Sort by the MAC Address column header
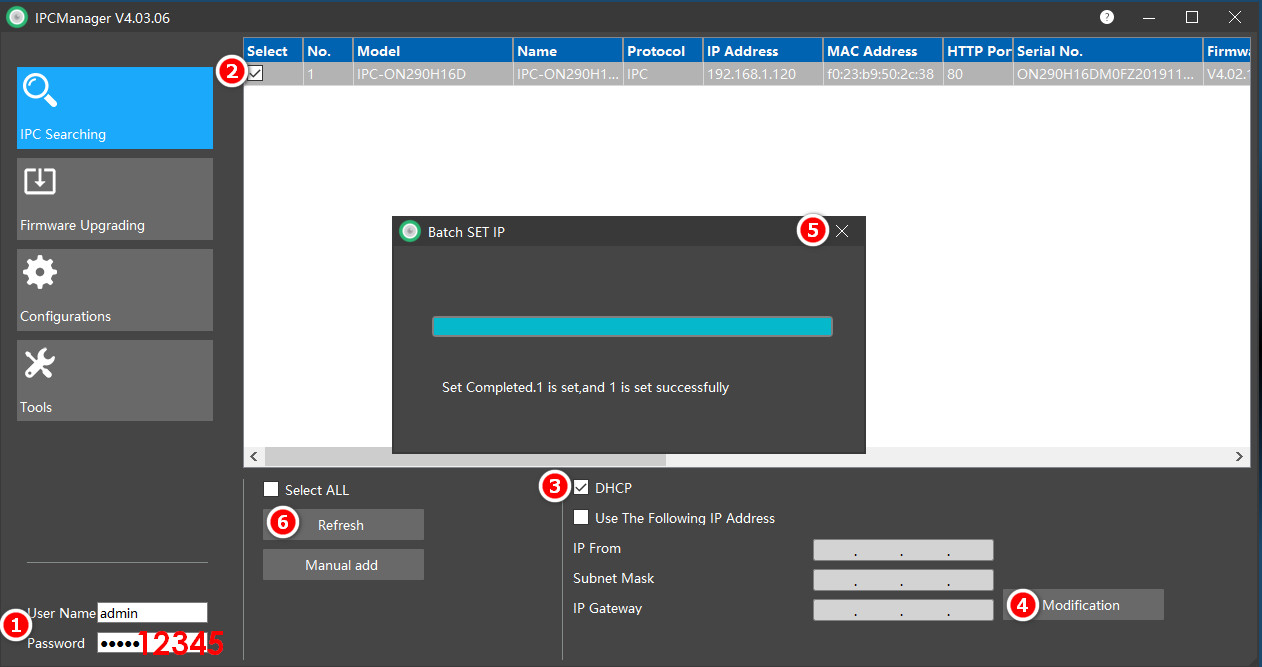 tap(883, 51)
